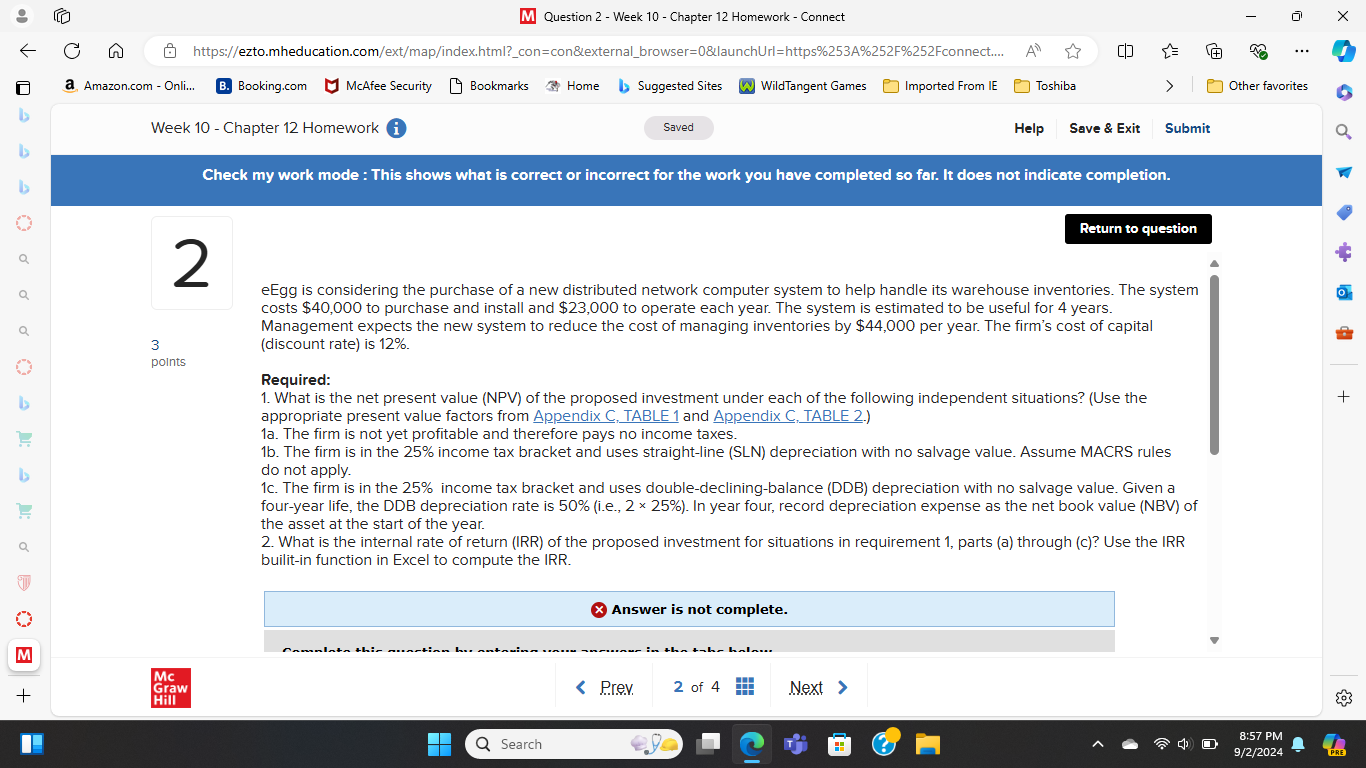The width and height of the screenshot is (1366, 768).
Task: Click the McGraw Hill logo at the bottom
Action: [x=170, y=687]
